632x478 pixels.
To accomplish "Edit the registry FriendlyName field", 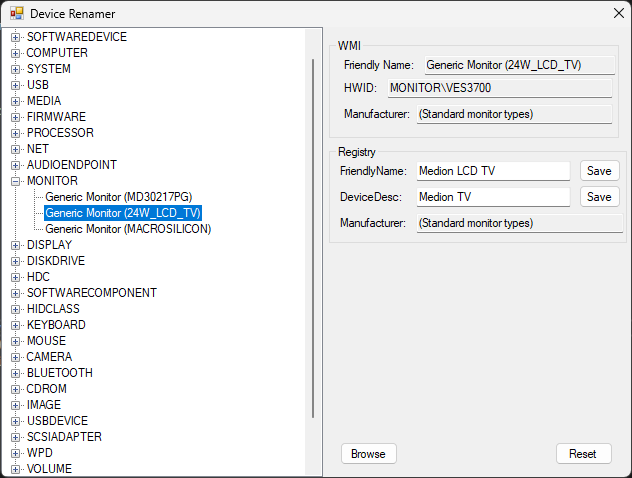I will 493,171.
